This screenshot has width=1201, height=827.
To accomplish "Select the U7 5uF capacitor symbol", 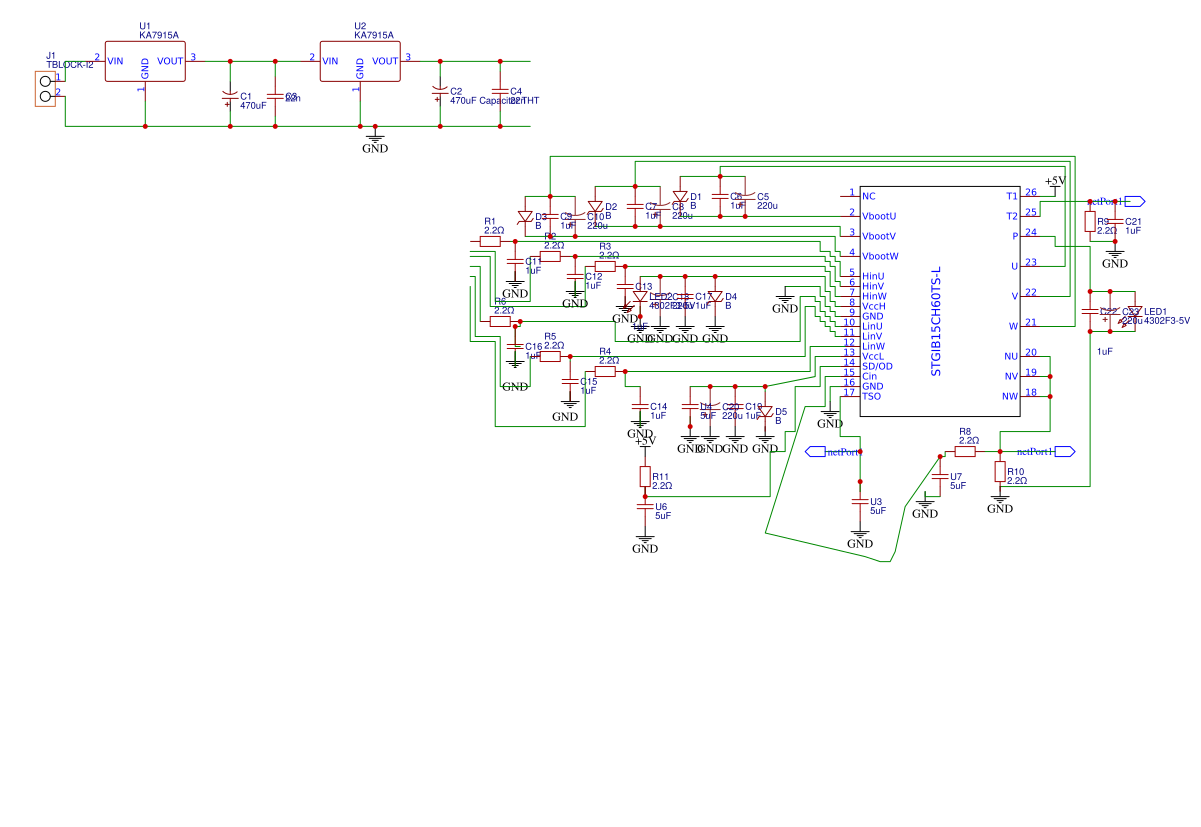I will [x=938, y=476].
